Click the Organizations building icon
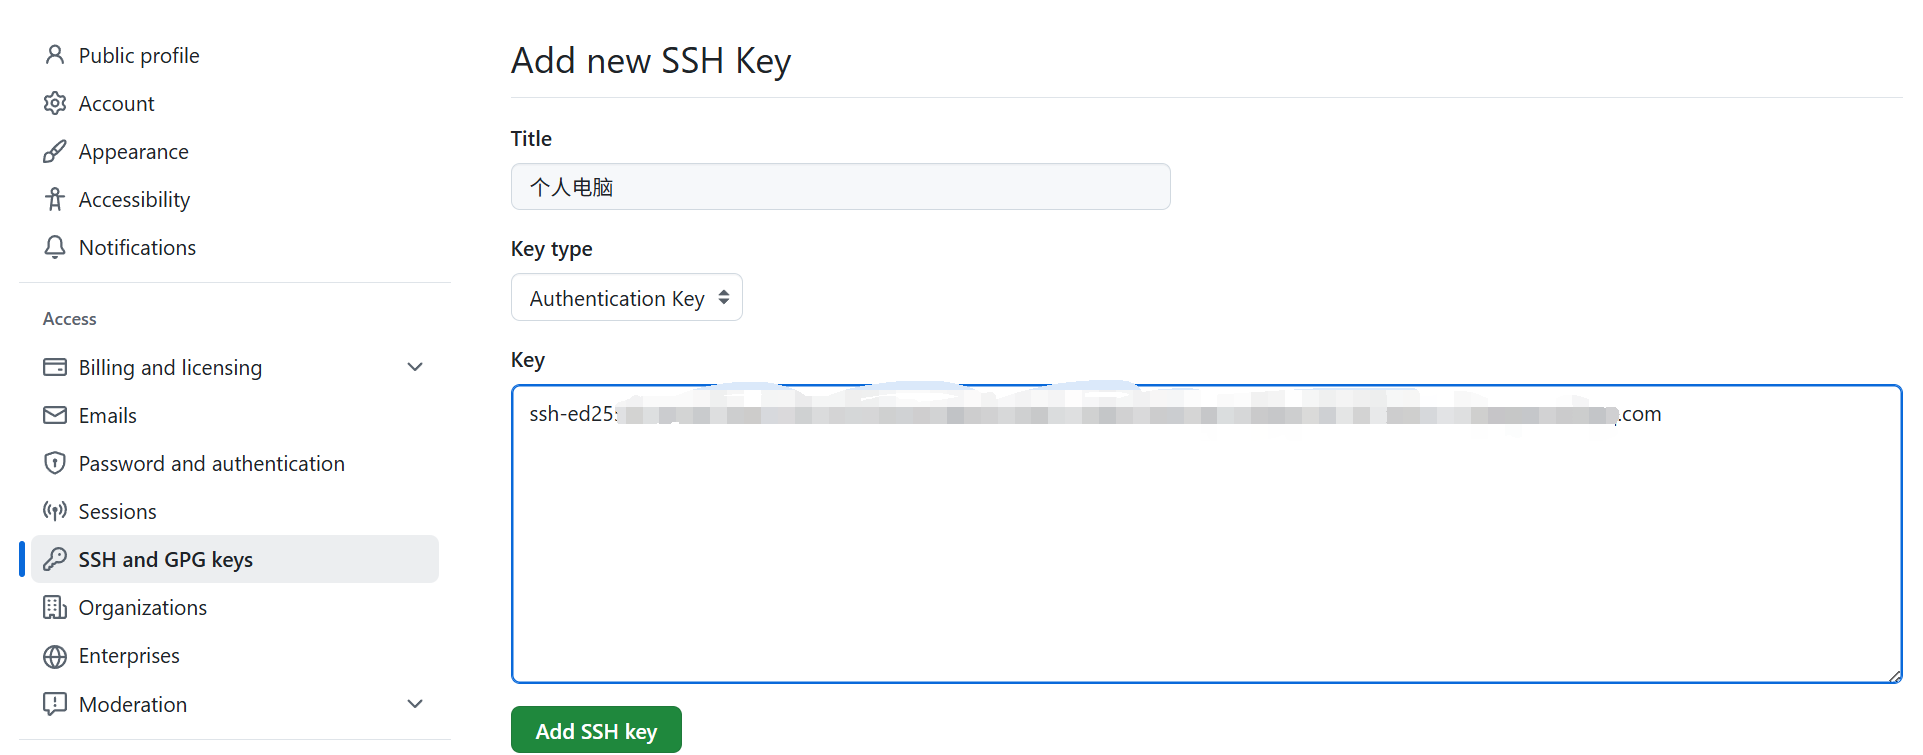 (x=55, y=607)
